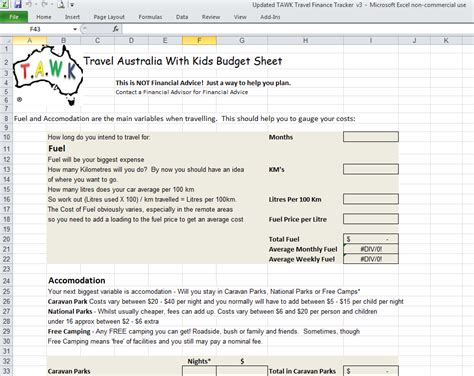Click 'Fuel will be your biggest expense' text
The image size is (474, 376).
96,159
